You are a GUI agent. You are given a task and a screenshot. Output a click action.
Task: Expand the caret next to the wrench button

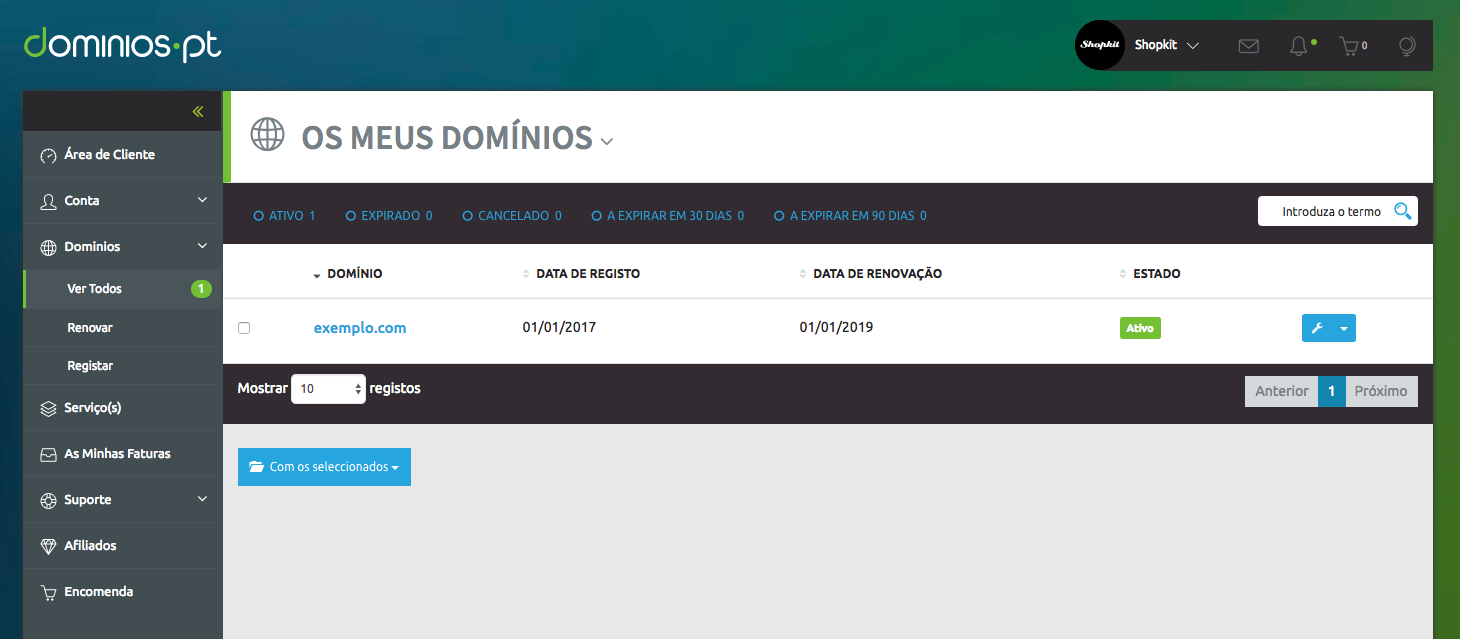[1344, 328]
